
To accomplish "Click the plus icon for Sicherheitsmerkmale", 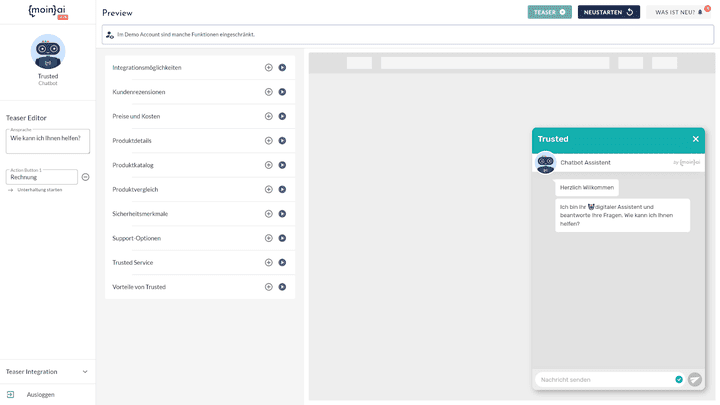I will [x=269, y=214].
